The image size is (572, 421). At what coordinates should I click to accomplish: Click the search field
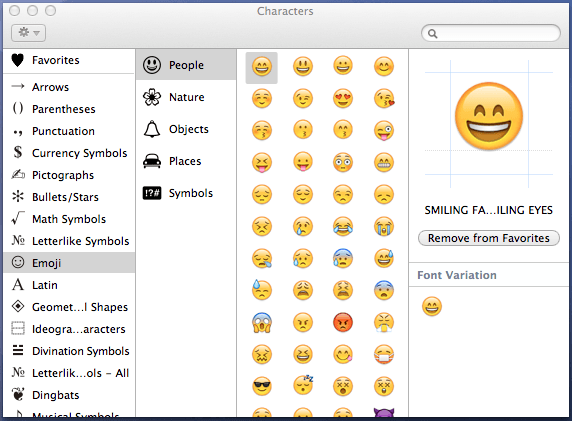tap(491, 34)
